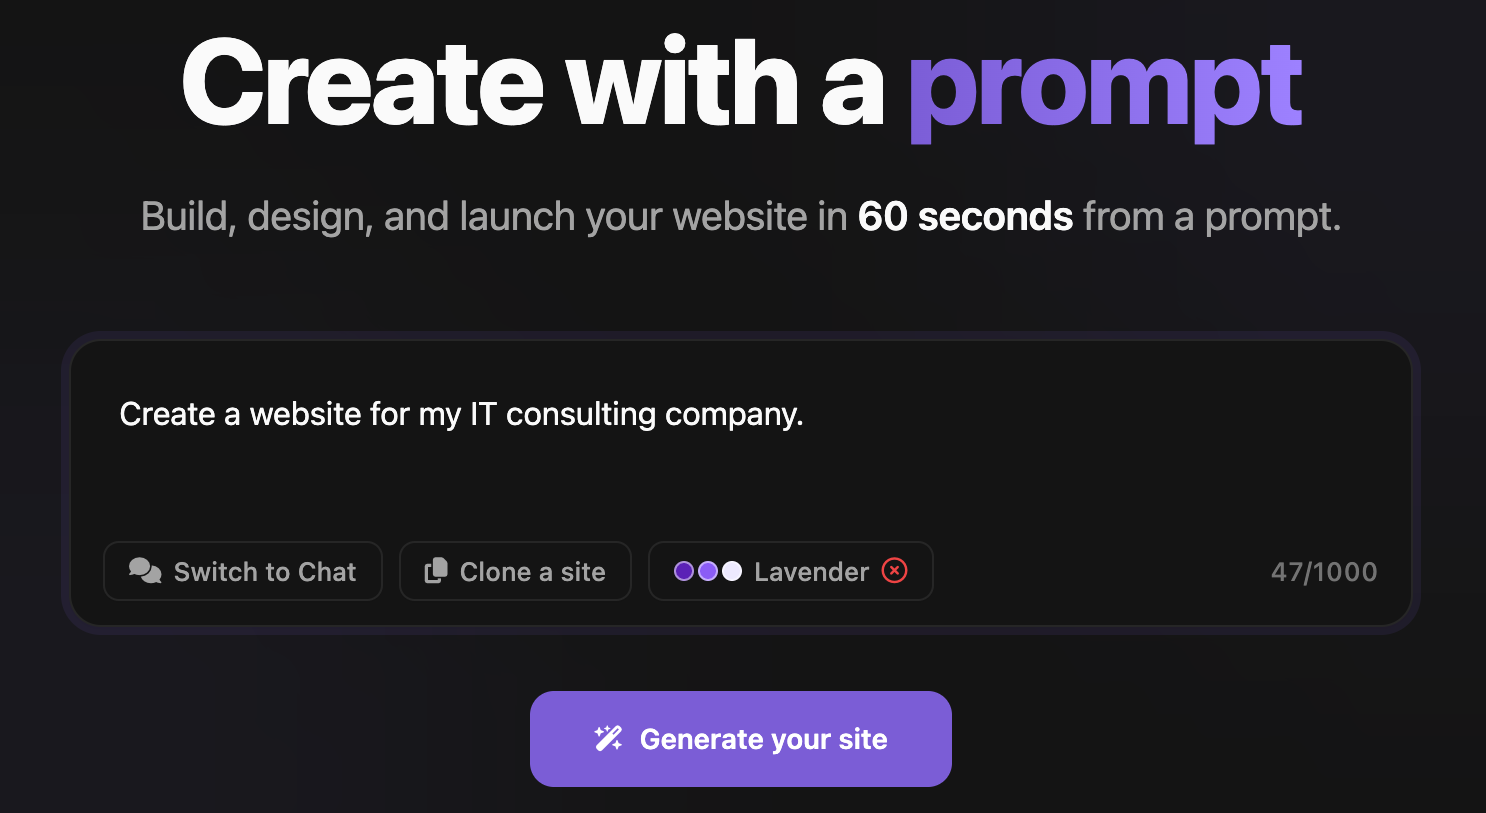Remove the Lavender palette with red X
The height and width of the screenshot is (813, 1486).
coord(895,571)
